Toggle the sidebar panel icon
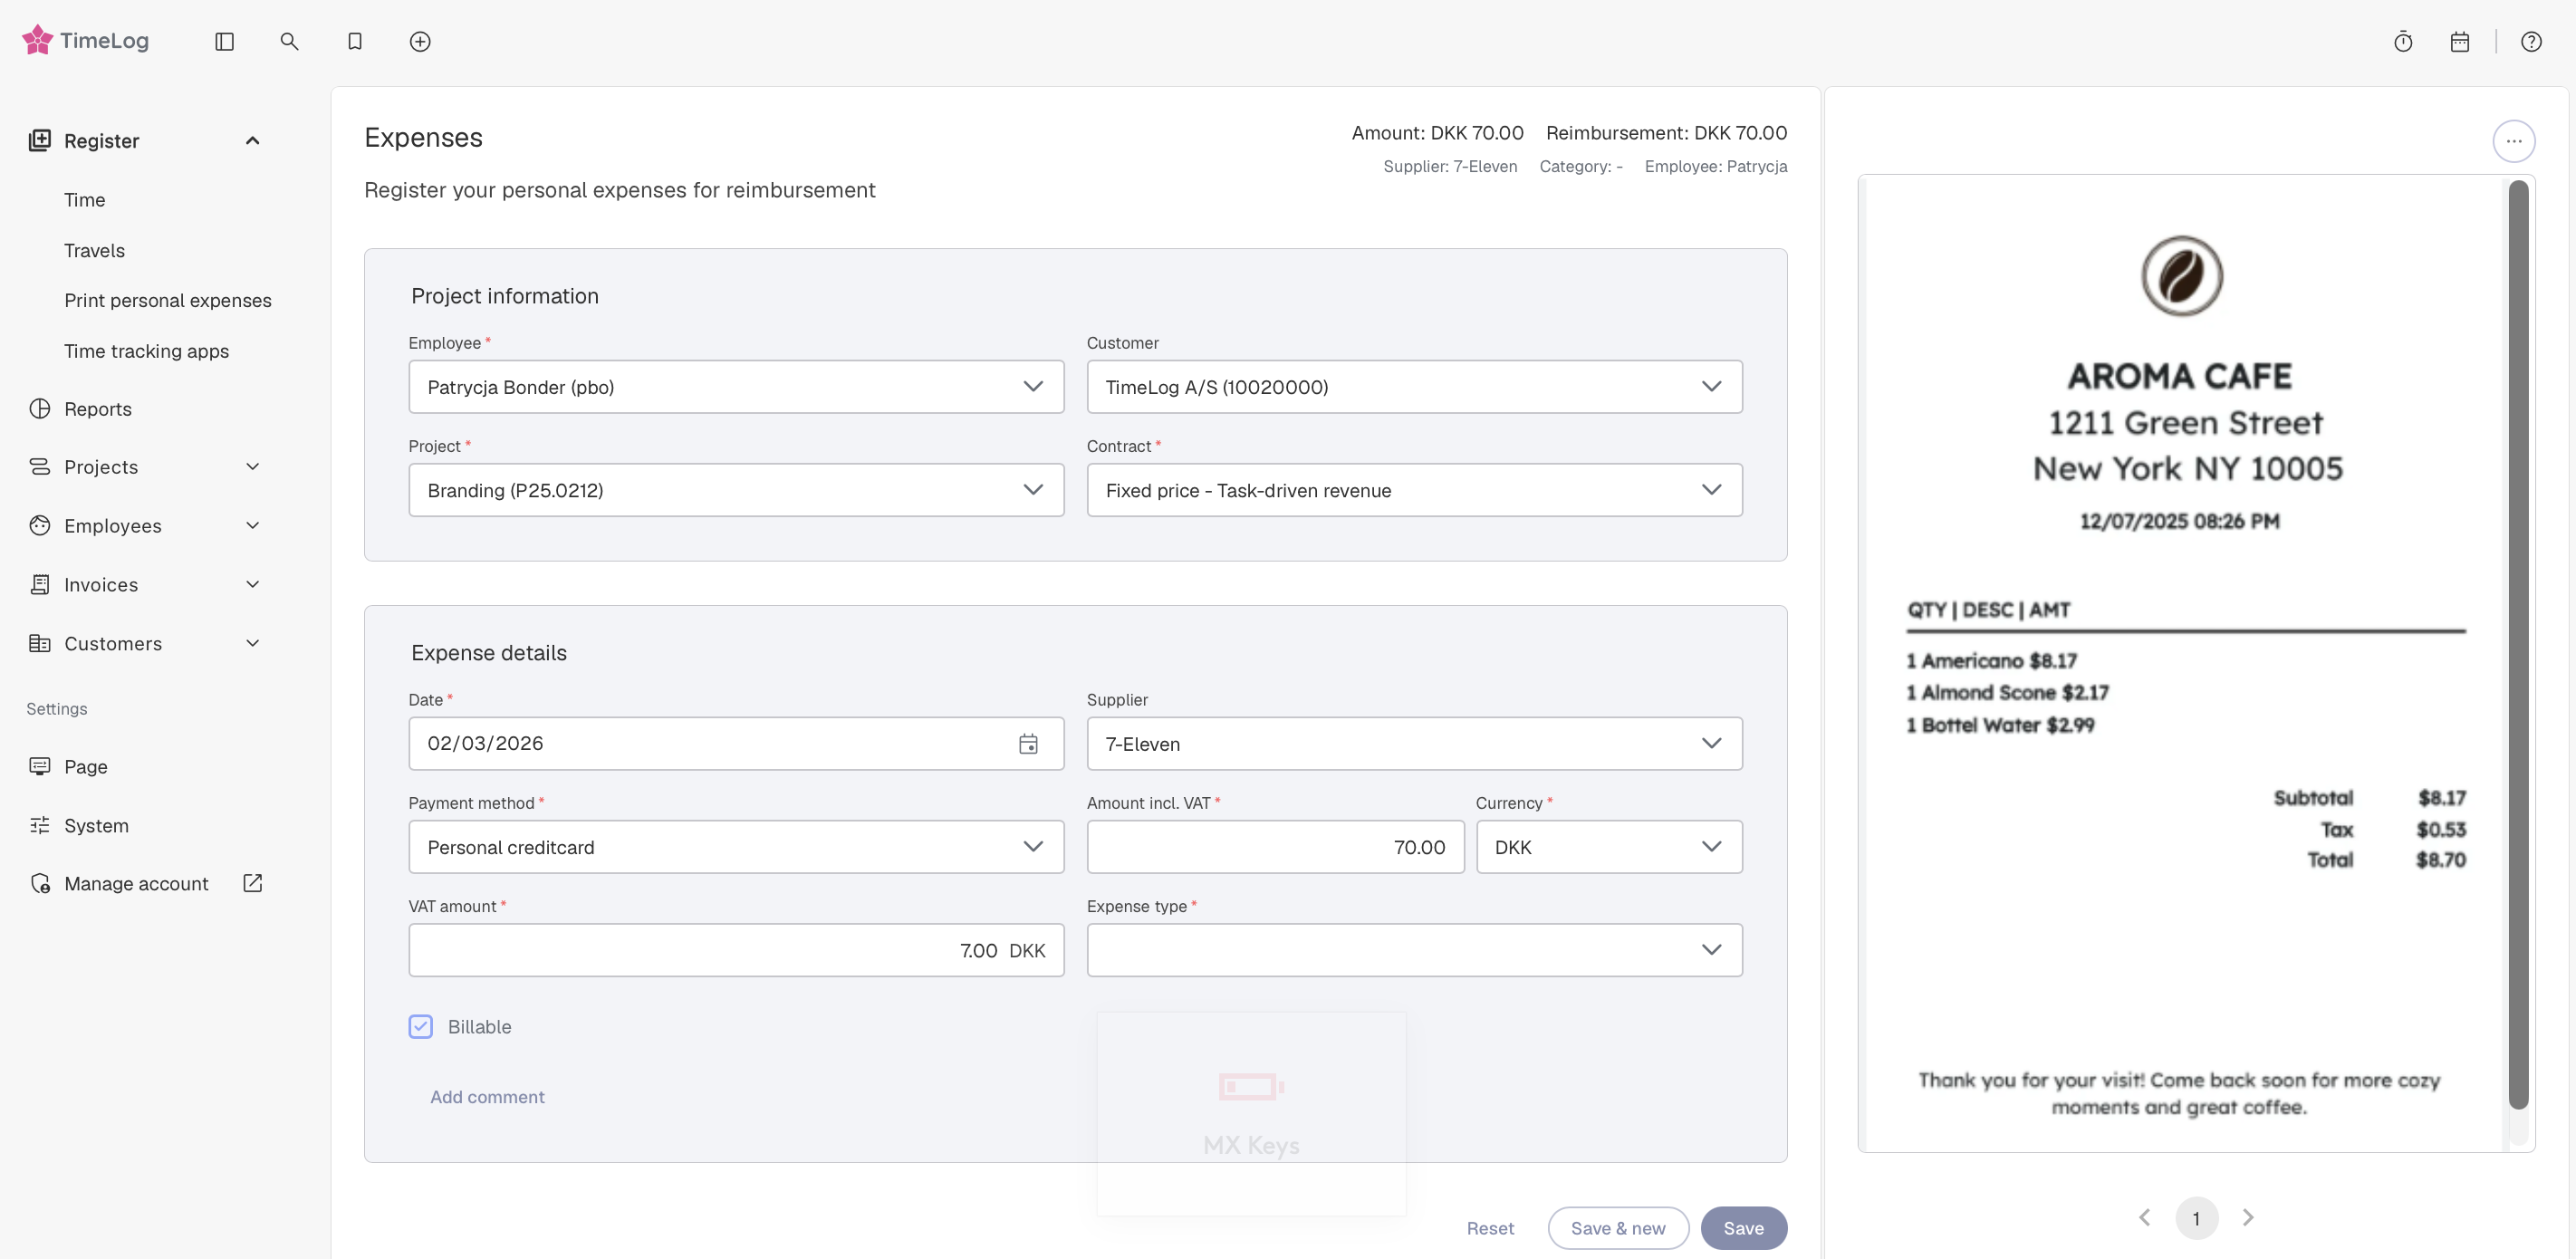 click(224, 41)
